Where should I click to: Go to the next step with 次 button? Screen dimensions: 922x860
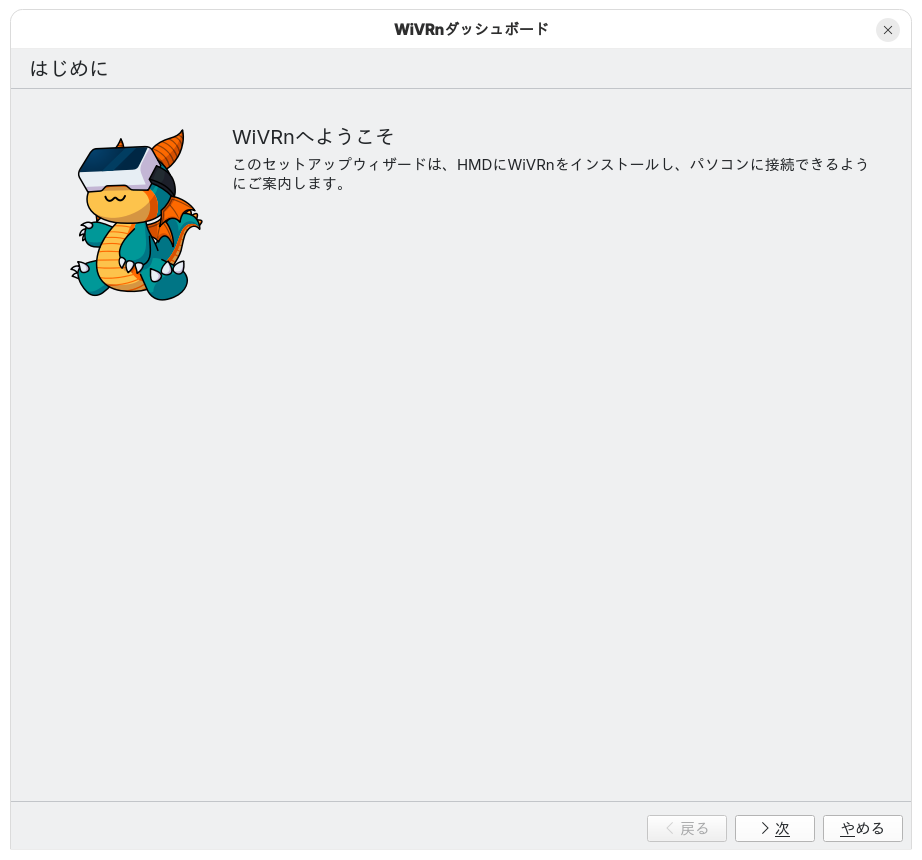pyautogui.click(x=774, y=828)
